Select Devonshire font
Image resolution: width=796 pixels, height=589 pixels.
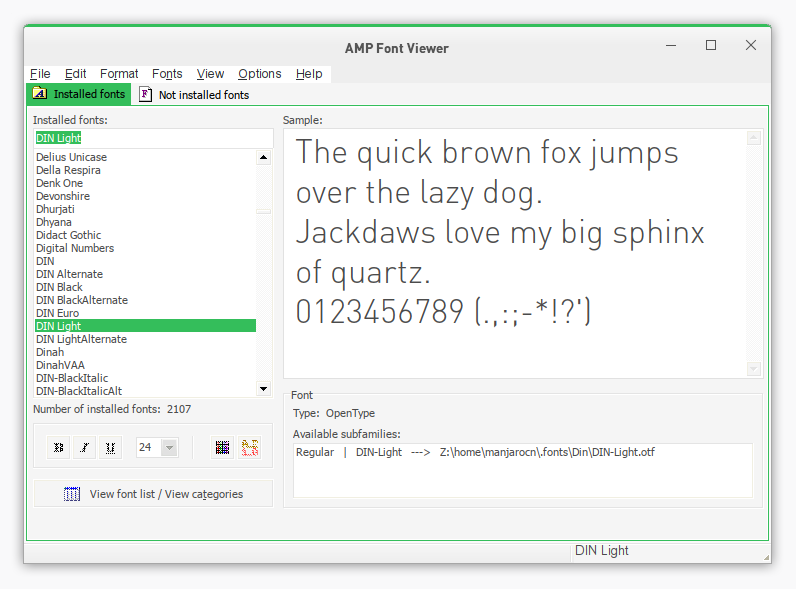[x=145, y=196]
